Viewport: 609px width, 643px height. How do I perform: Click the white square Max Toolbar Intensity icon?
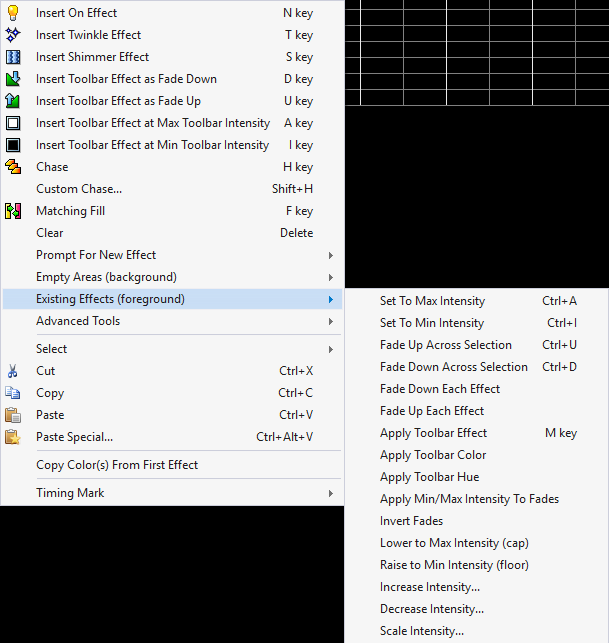13,123
